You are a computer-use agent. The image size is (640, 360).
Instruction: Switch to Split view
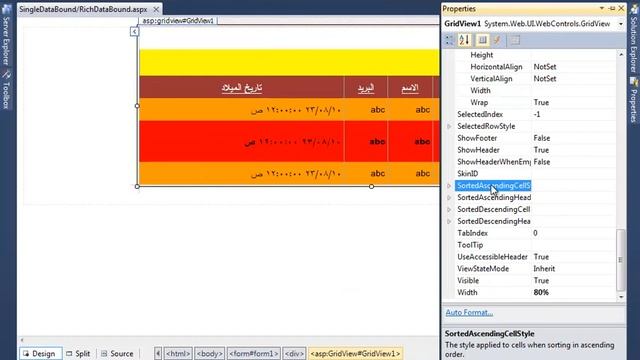point(78,353)
